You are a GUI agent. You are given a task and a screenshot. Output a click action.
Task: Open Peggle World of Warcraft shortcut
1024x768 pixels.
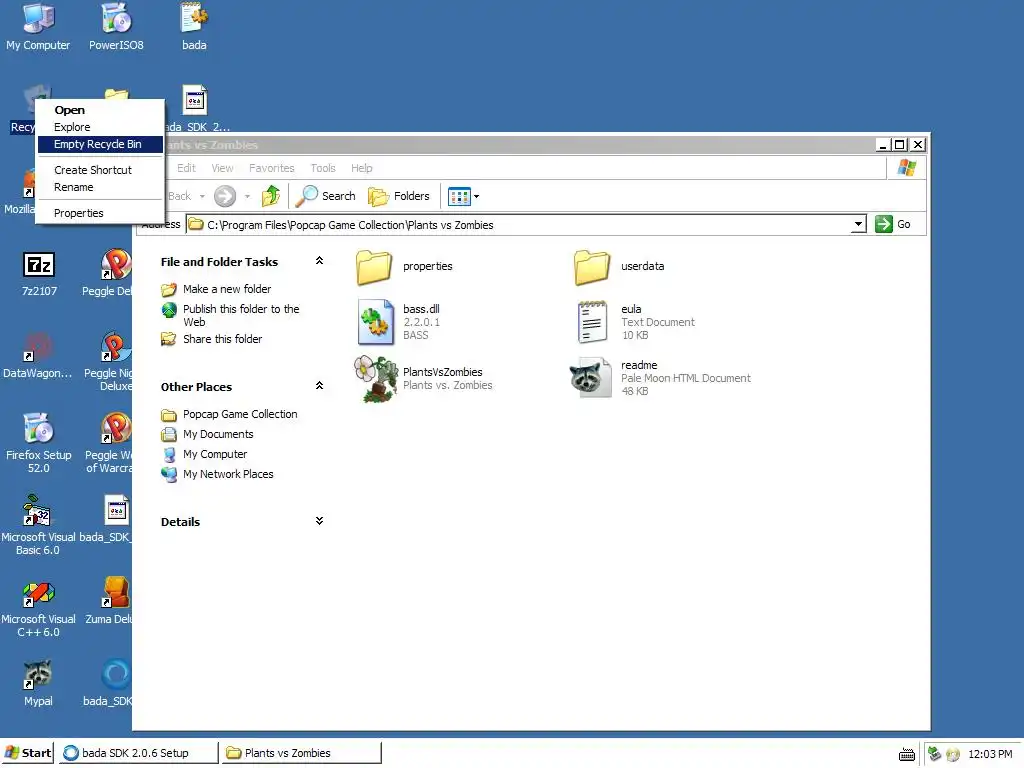(110, 443)
